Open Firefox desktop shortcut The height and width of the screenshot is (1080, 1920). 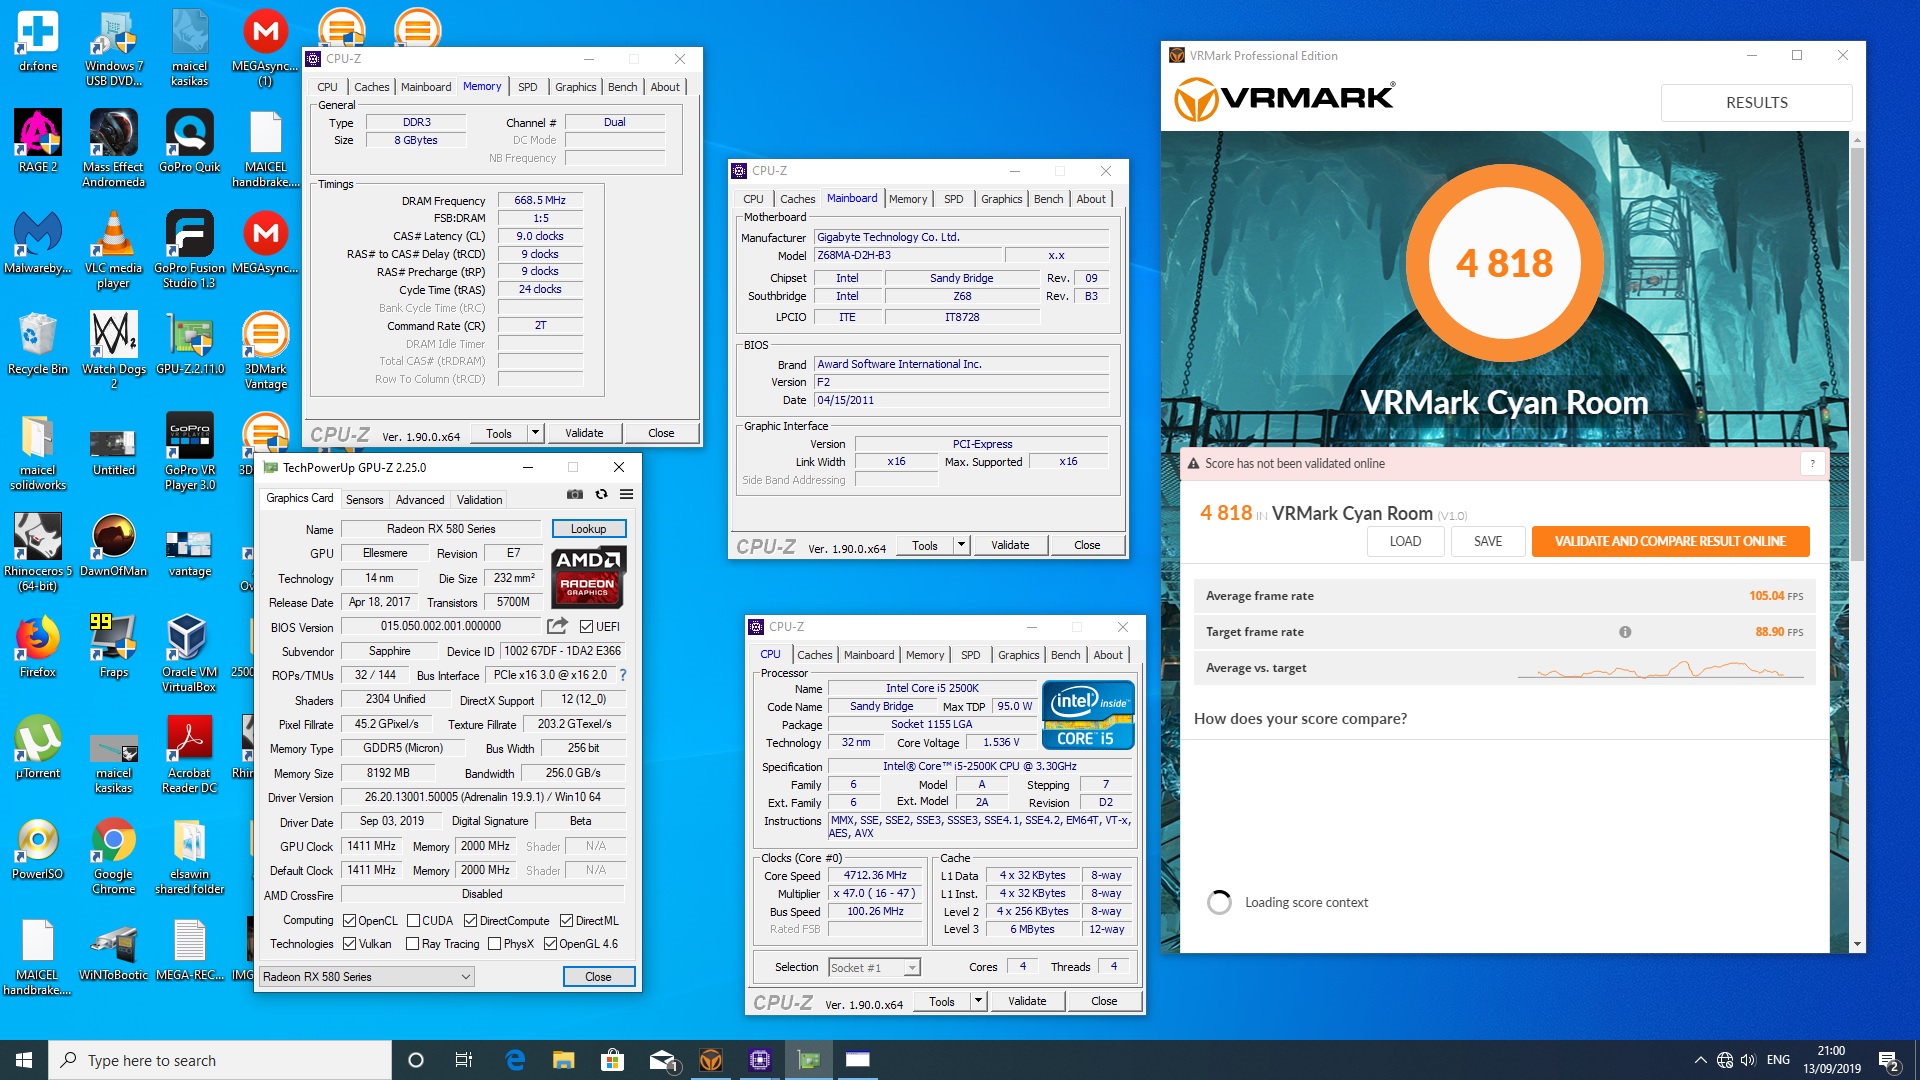tap(37, 647)
